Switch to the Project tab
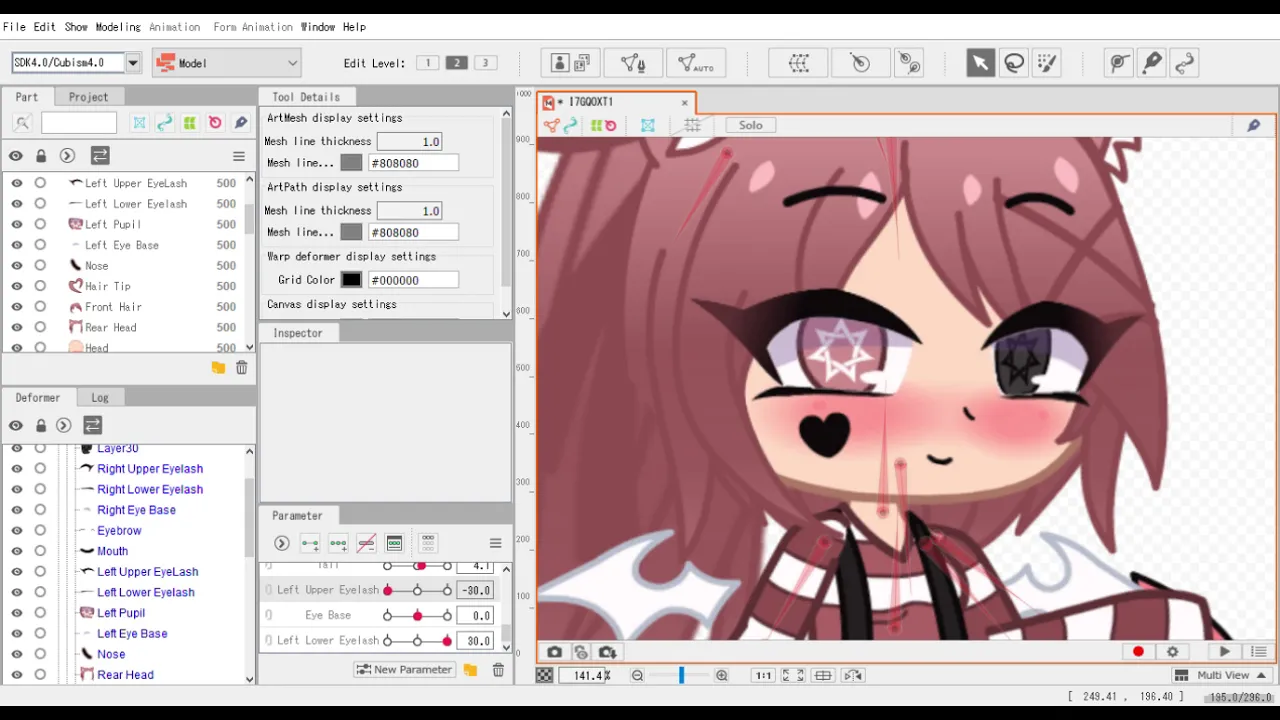Screen dimensions: 1280x720 (x=88, y=97)
